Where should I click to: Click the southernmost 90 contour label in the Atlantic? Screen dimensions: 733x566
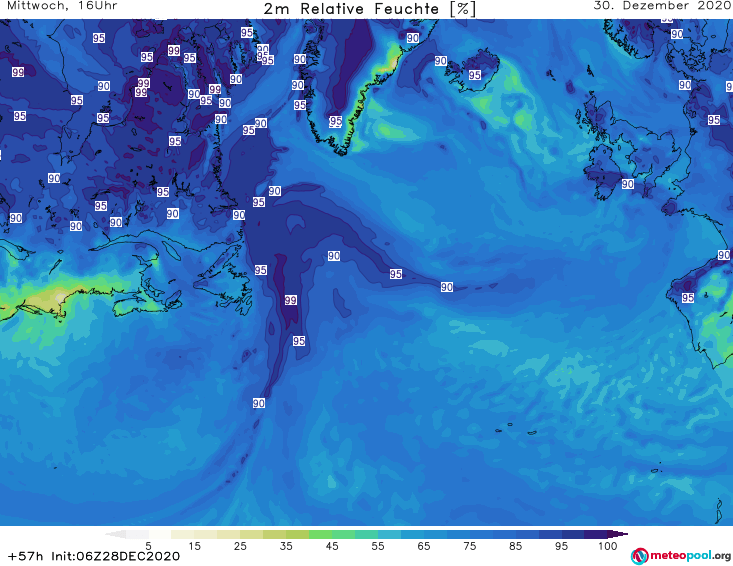coord(259,403)
